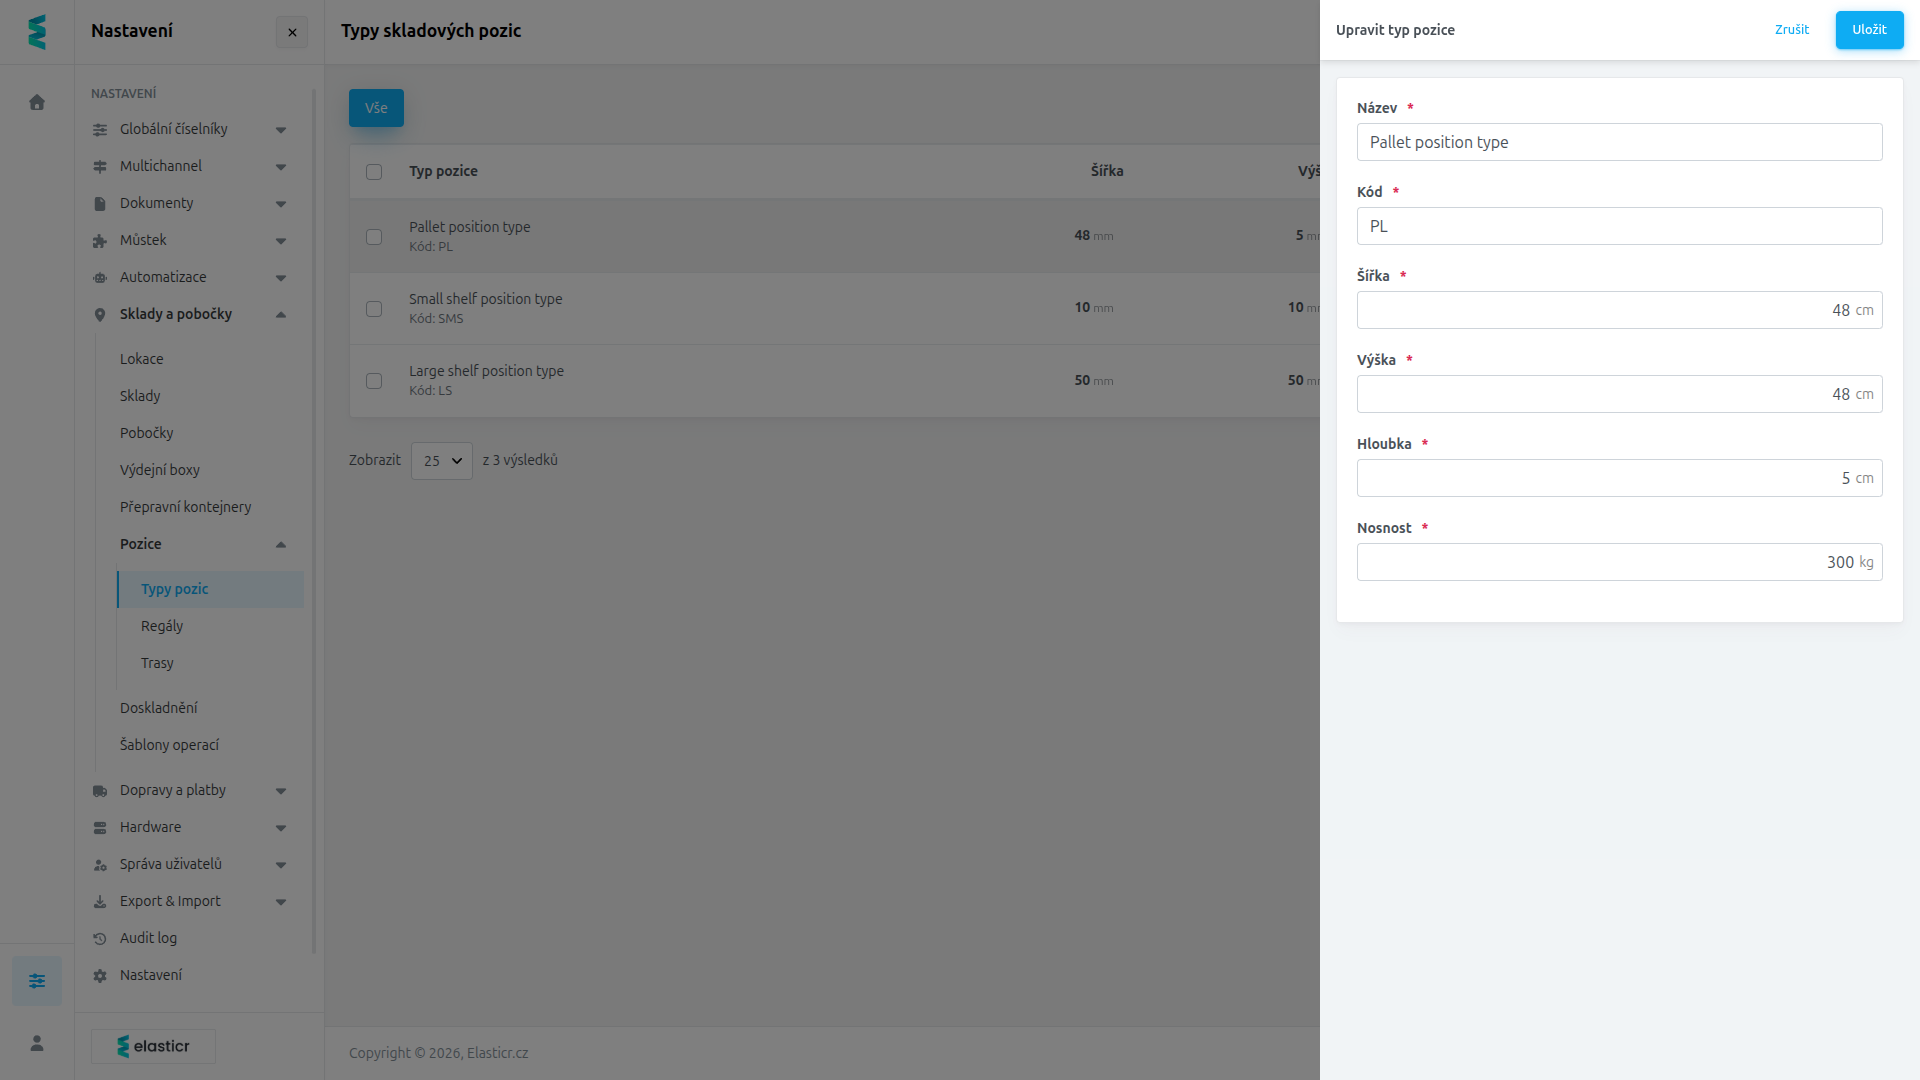Click the Elasticr logo at top left
Viewport: 1920px width, 1080px height.
point(37,32)
